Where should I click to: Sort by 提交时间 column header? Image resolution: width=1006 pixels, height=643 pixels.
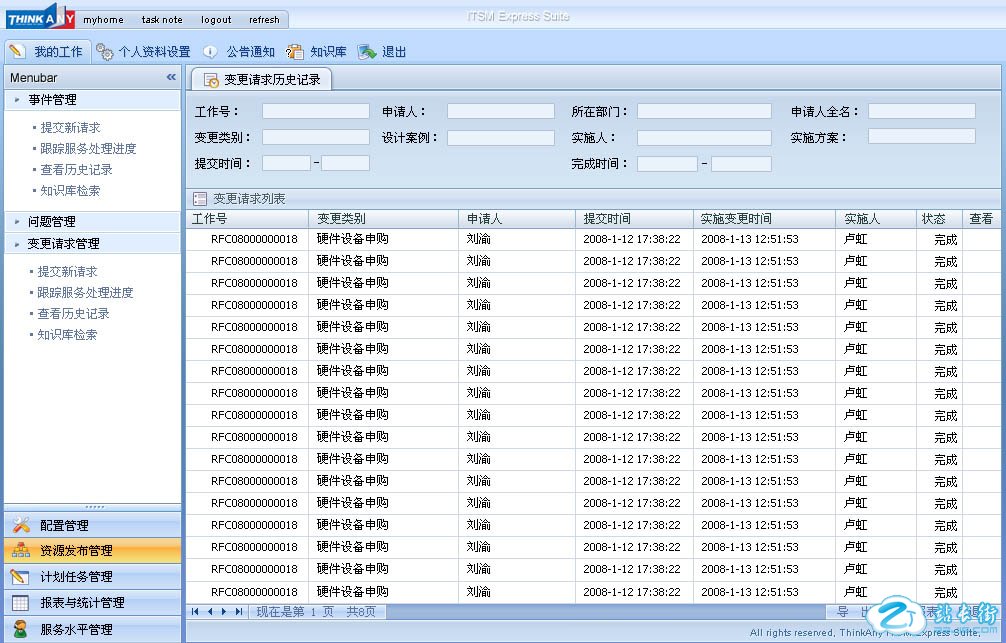point(607,219)
